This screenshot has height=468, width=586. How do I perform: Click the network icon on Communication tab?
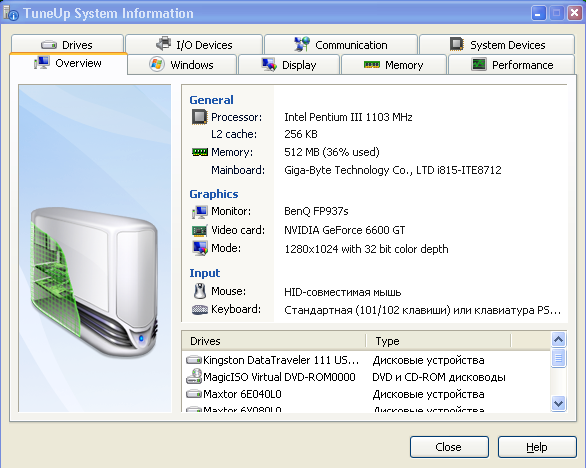(x=302, y=44)
